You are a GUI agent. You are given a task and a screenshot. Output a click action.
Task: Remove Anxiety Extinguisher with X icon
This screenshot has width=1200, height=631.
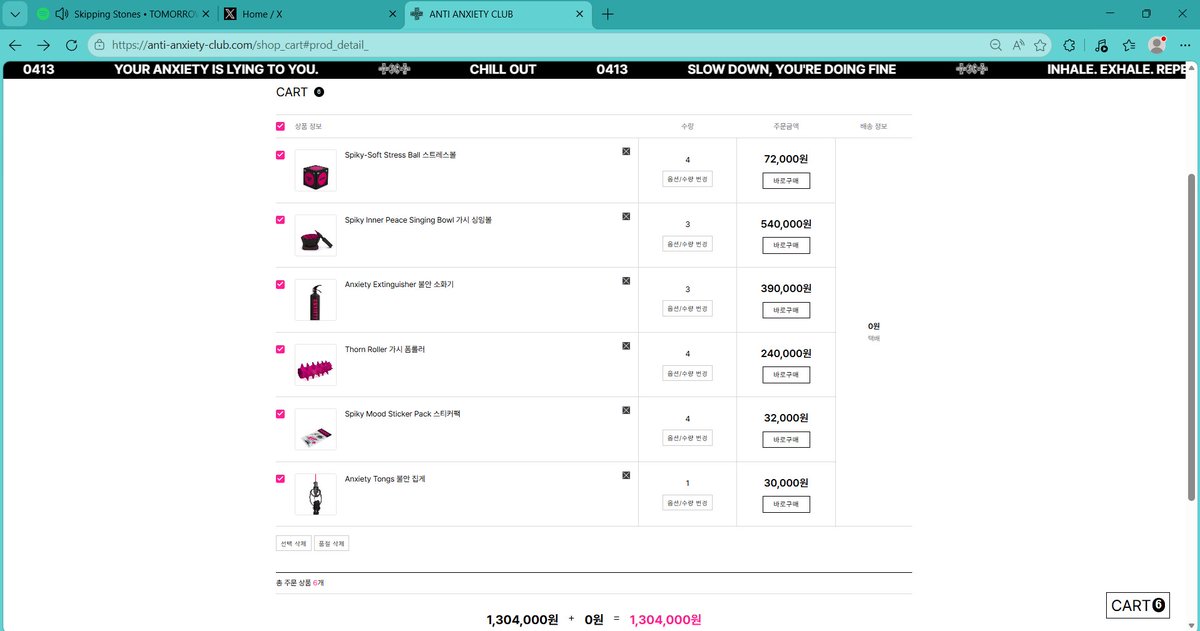626,281
